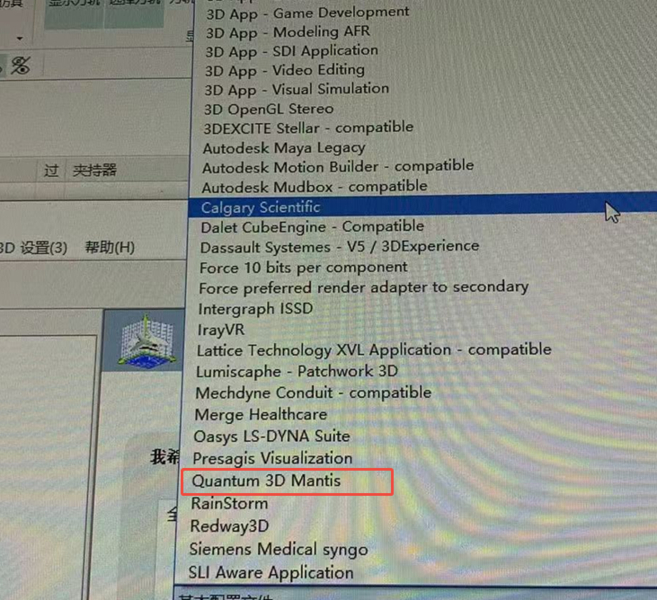Open the 3D 设置(3) menu

[x=33, y=248]
